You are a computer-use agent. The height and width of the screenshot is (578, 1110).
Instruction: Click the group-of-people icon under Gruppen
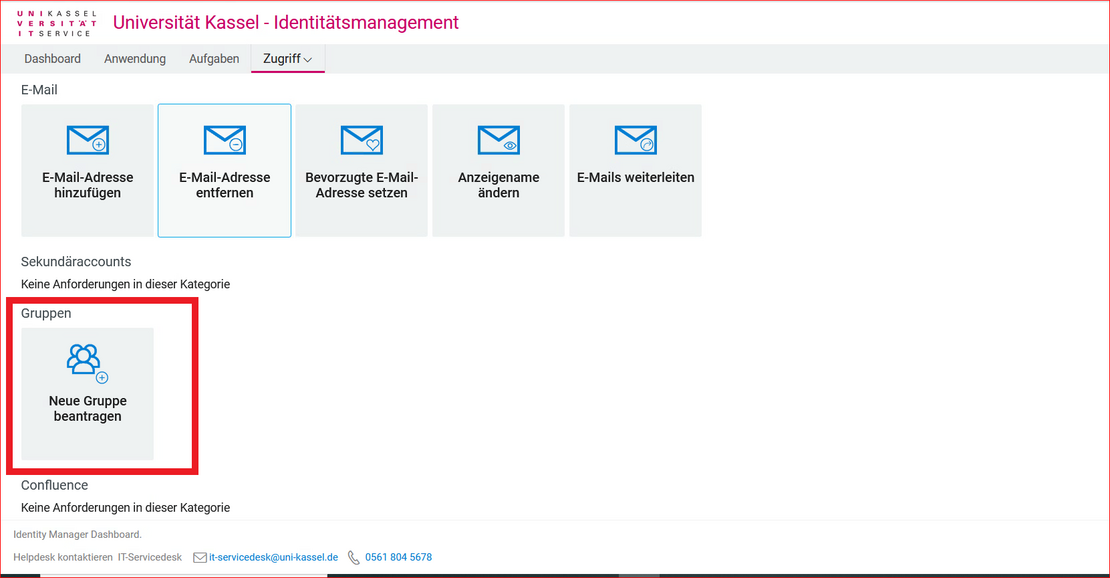click(87, 363)
